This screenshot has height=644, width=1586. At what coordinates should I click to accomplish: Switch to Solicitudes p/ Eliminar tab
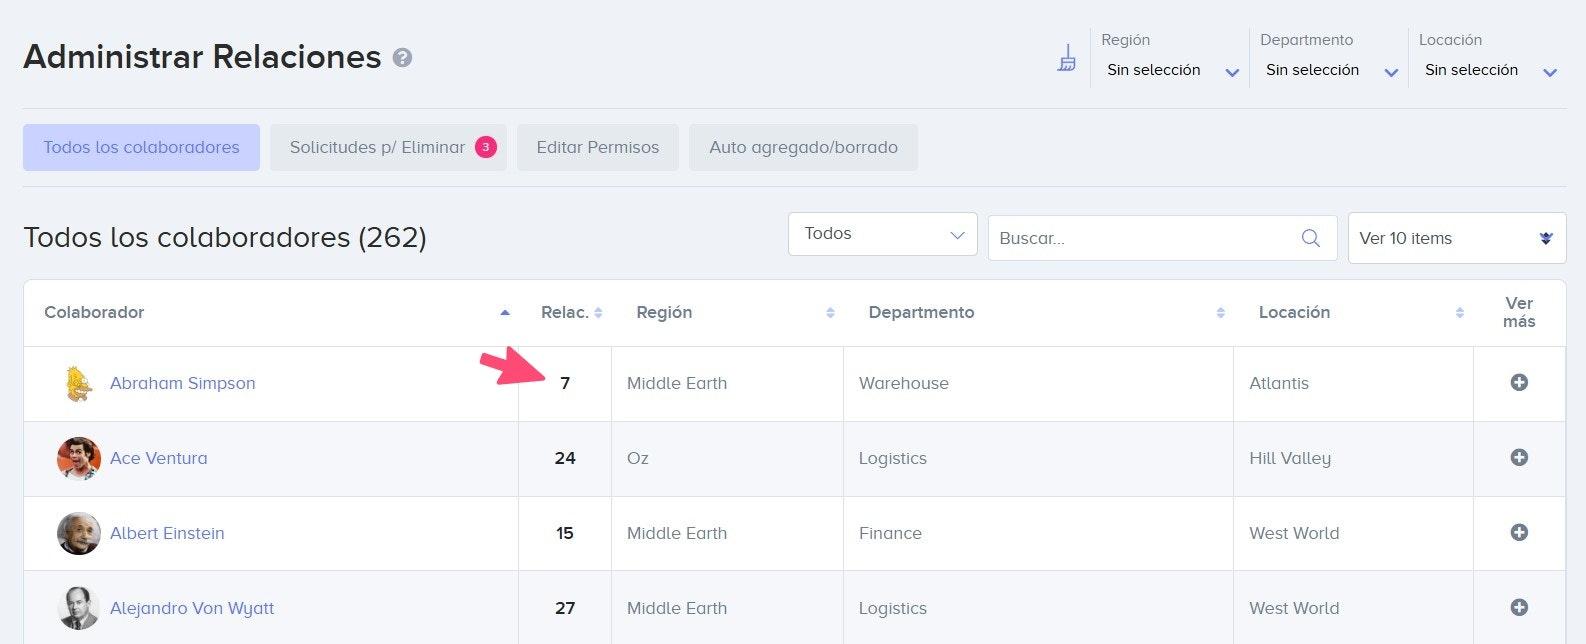388,147
